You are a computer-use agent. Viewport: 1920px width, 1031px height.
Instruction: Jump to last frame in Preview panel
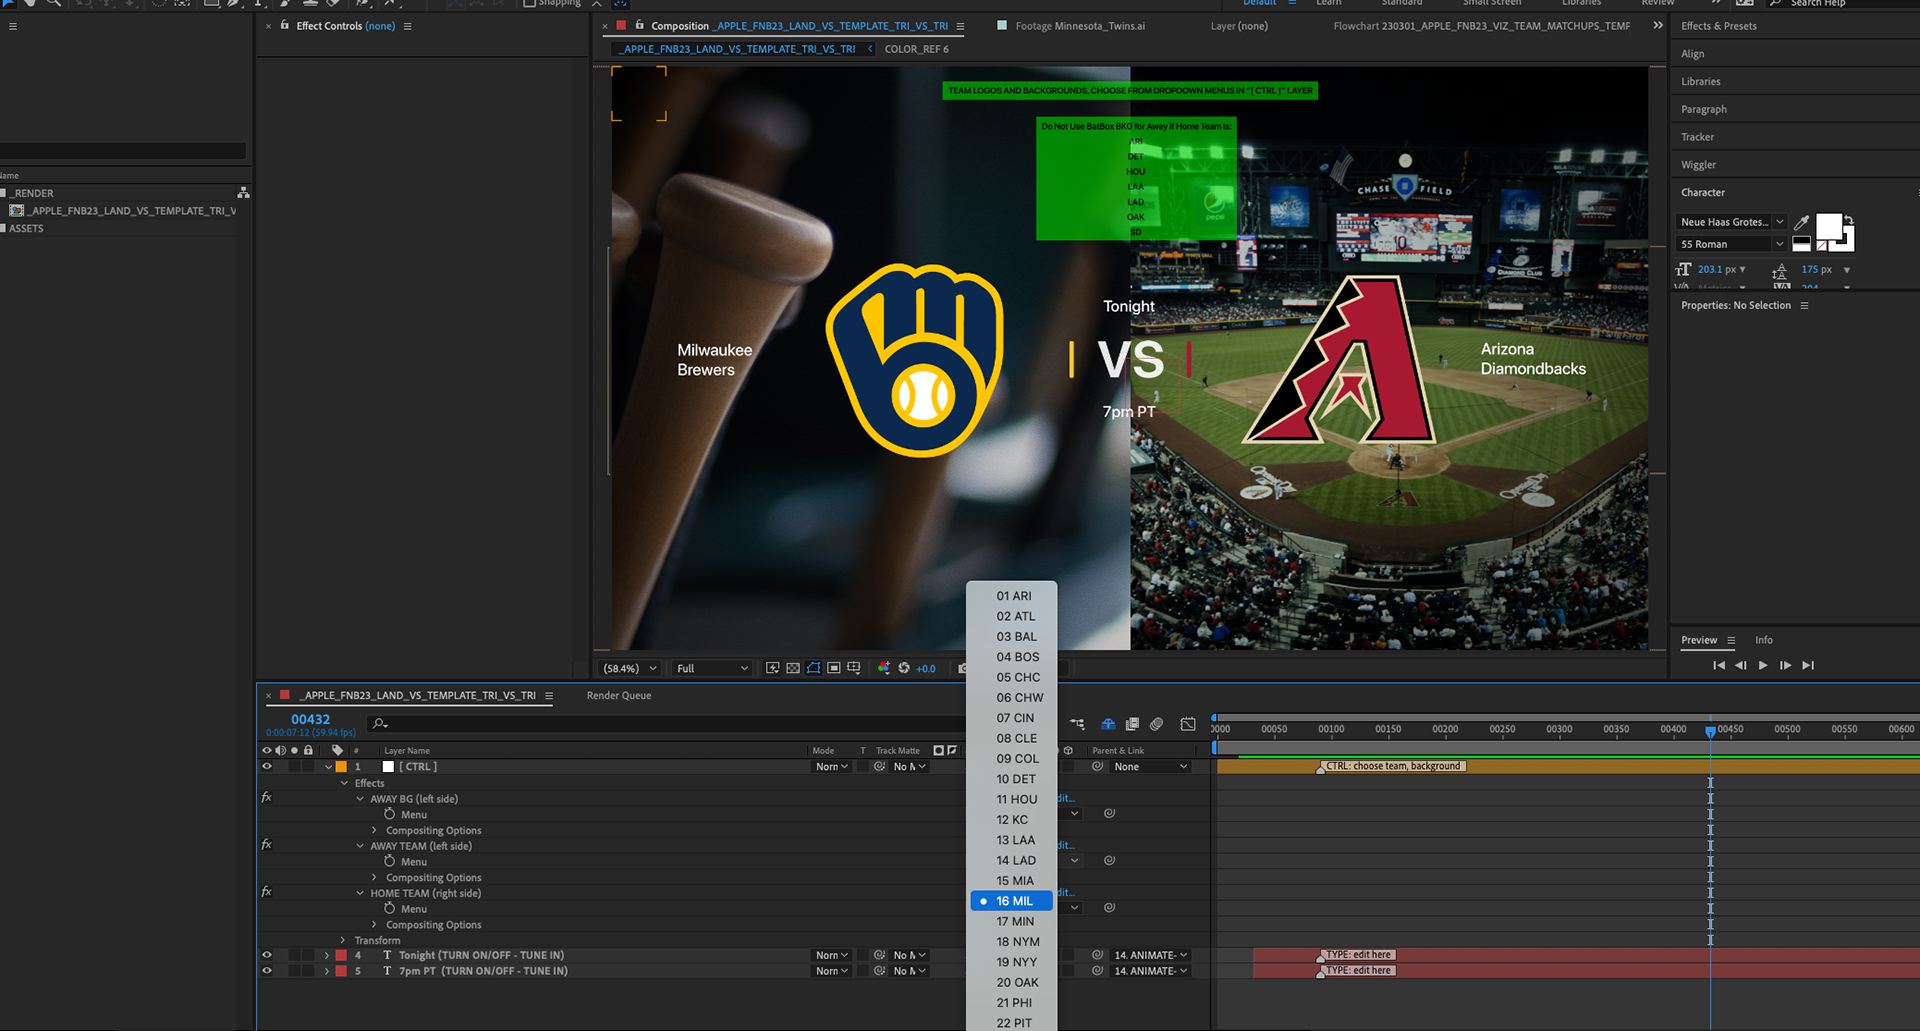pos(1808,665)
